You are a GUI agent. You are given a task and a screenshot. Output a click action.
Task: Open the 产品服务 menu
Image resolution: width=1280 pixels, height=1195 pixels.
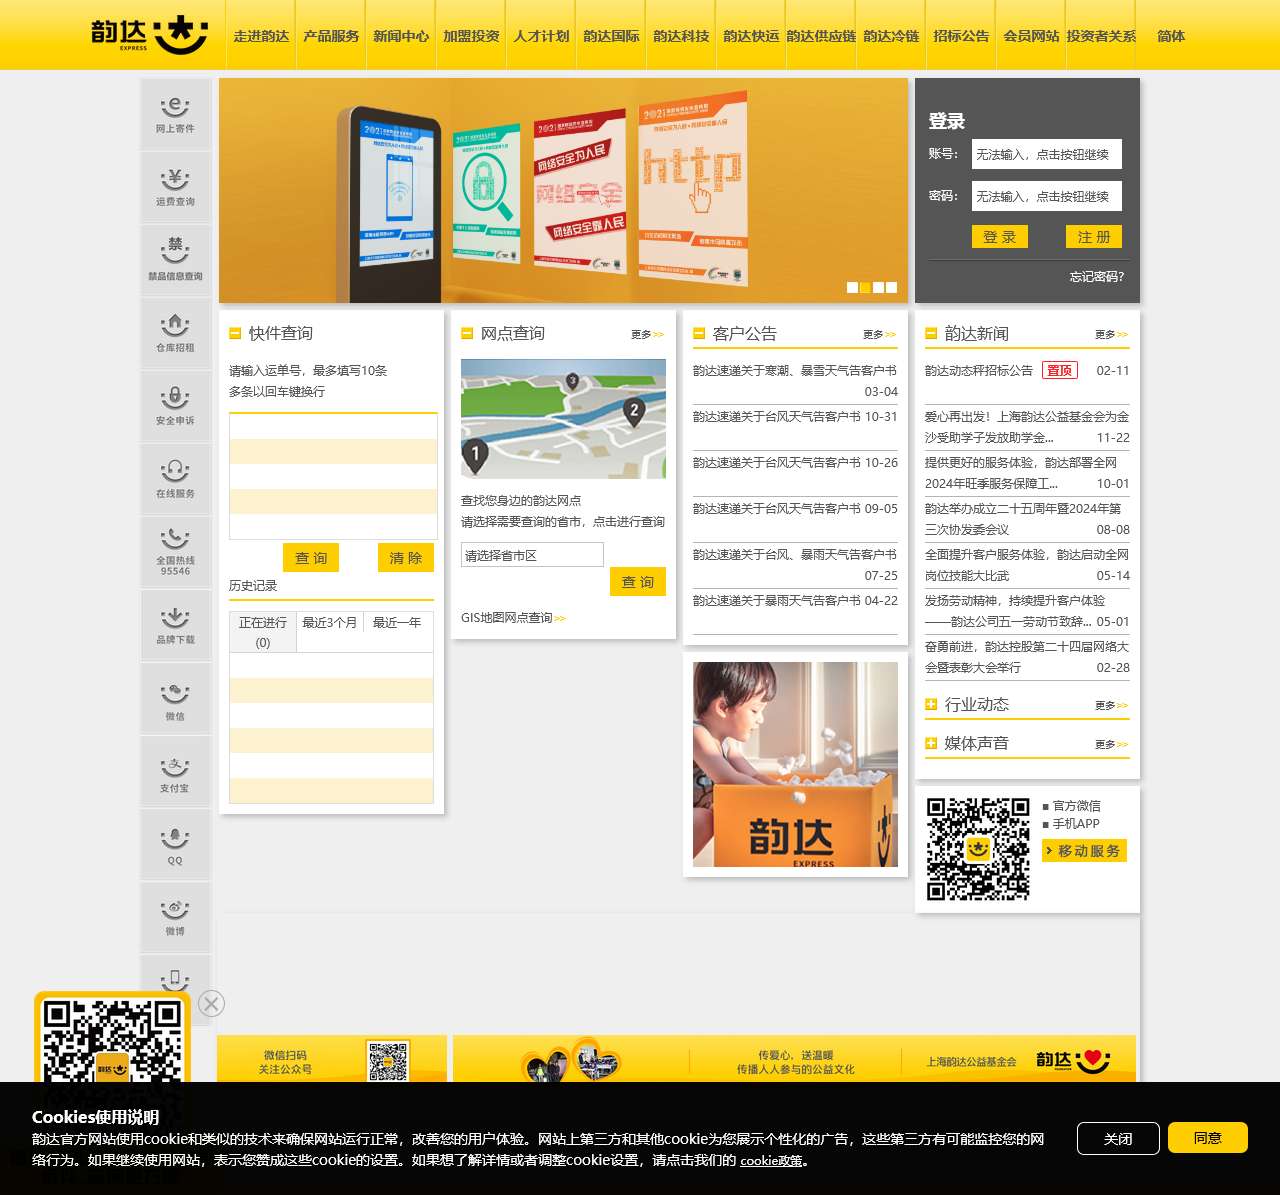[x=331, y=35]
